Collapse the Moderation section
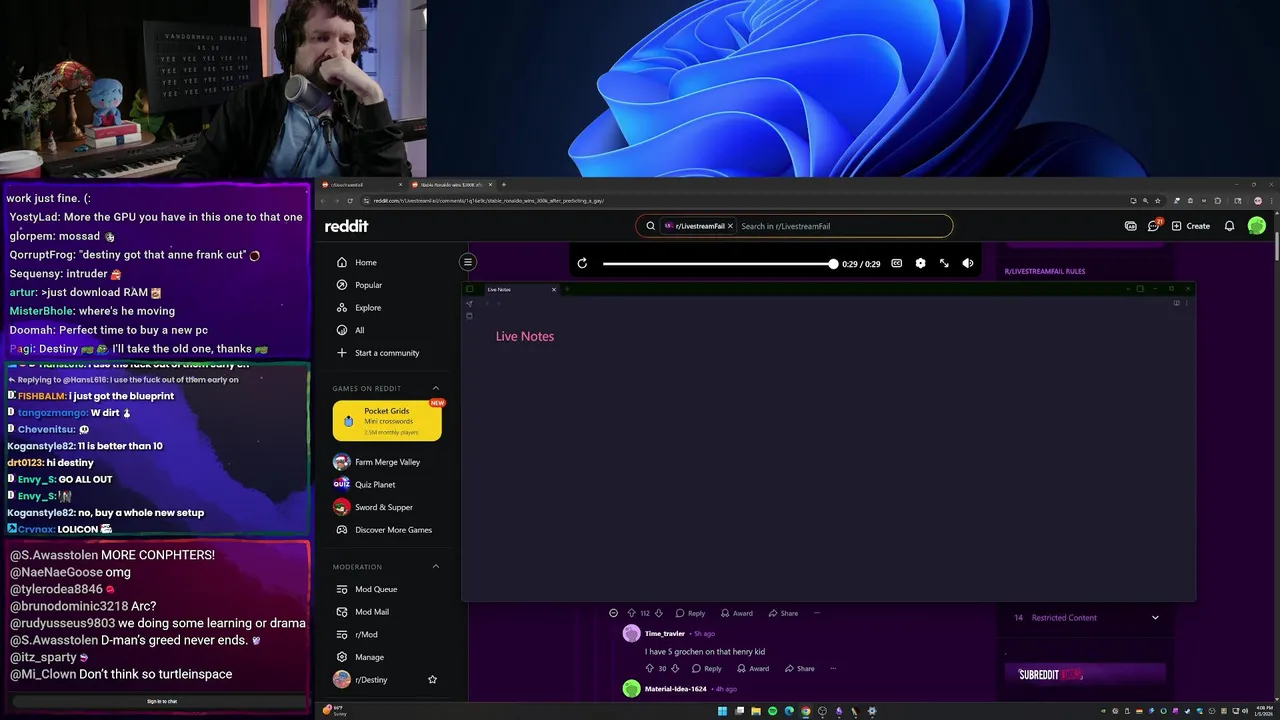 point(436,567)
